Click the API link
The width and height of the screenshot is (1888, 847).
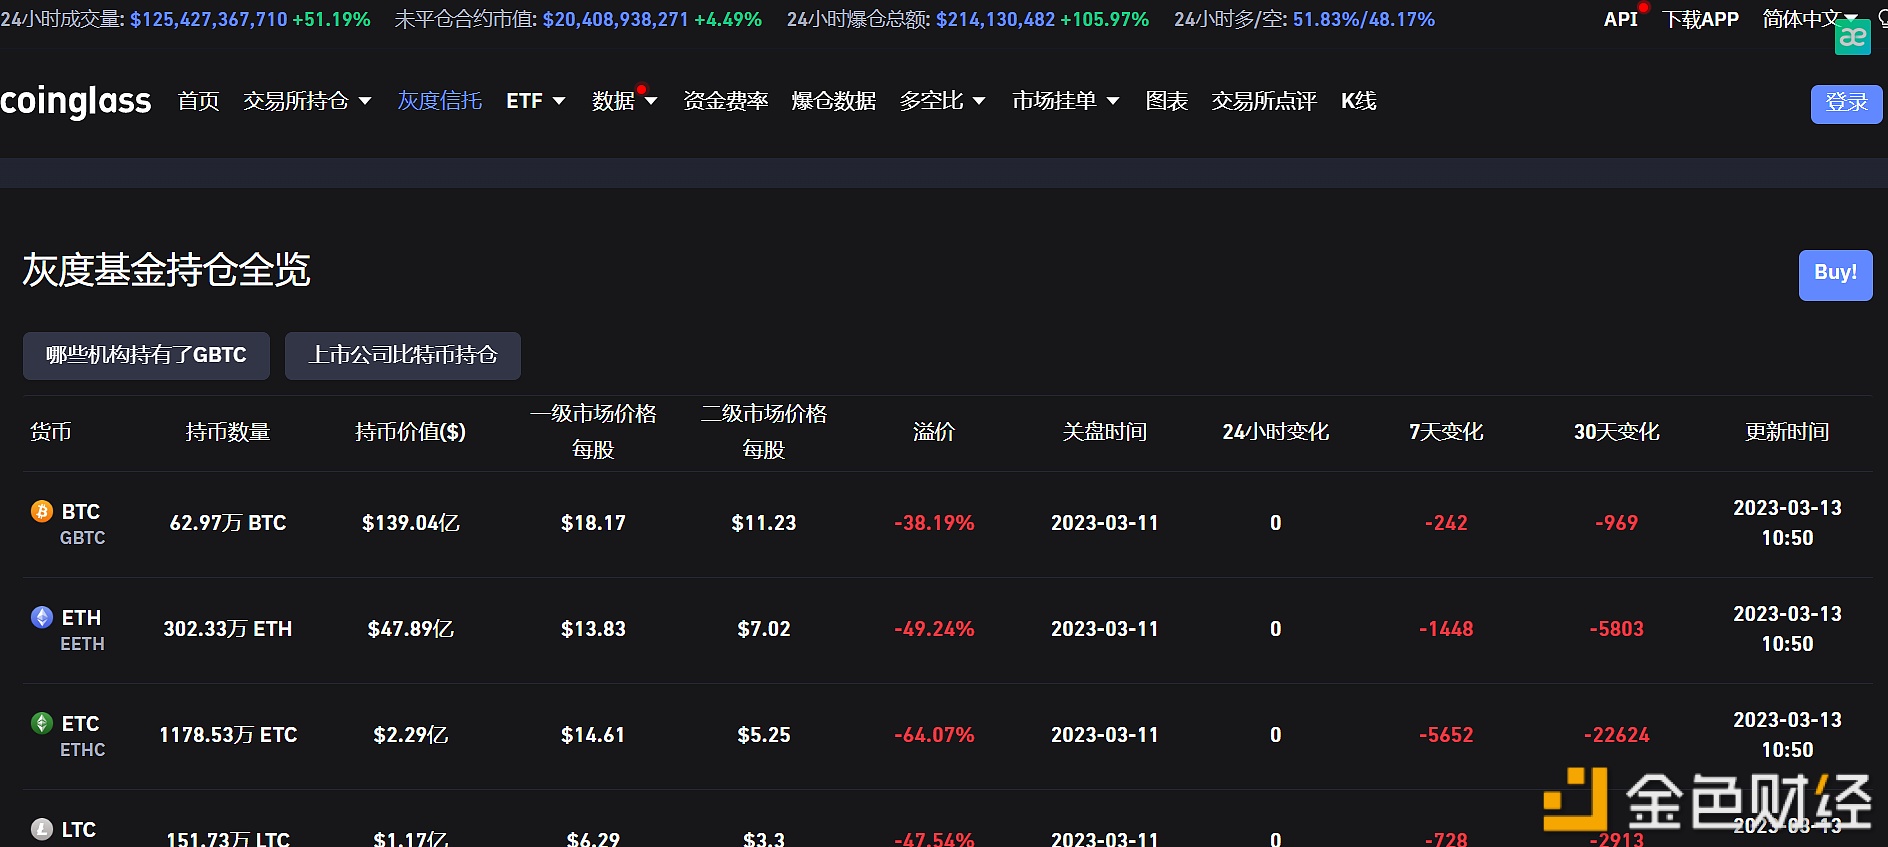point(1620,19)
